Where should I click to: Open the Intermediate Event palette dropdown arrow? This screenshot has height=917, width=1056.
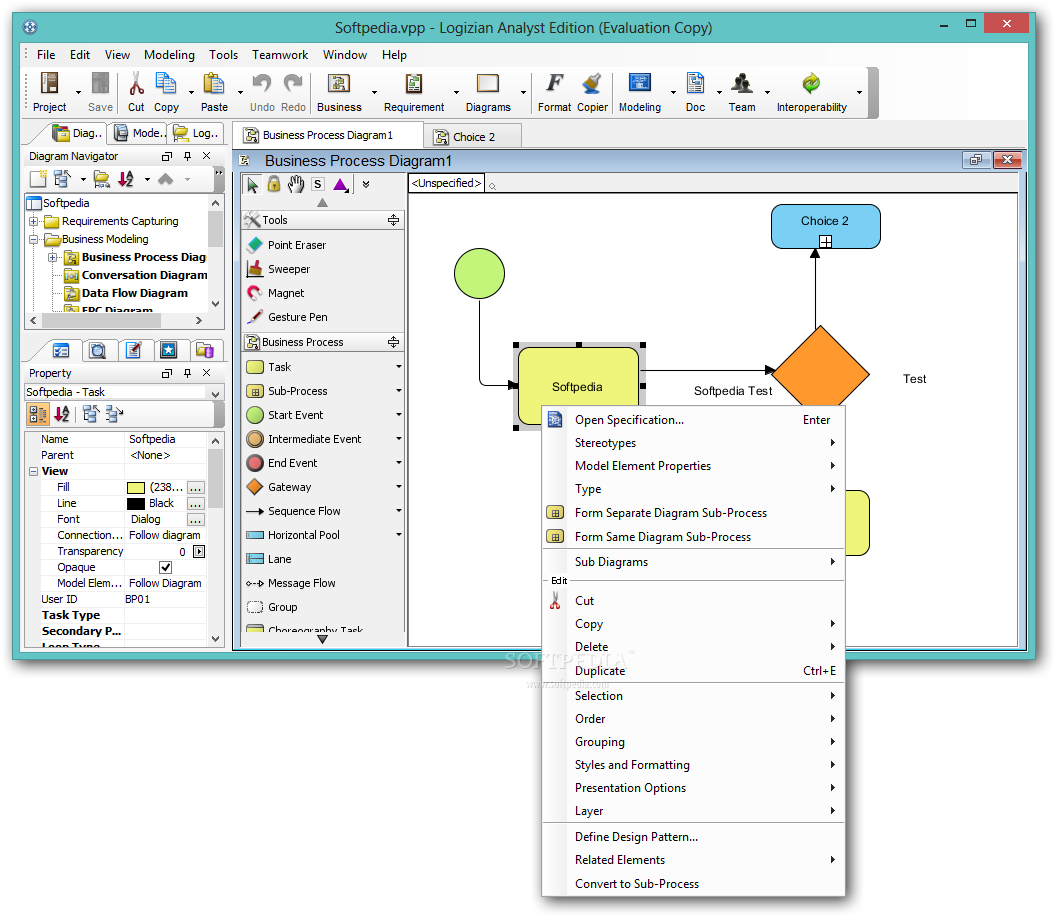click(399, 439)
